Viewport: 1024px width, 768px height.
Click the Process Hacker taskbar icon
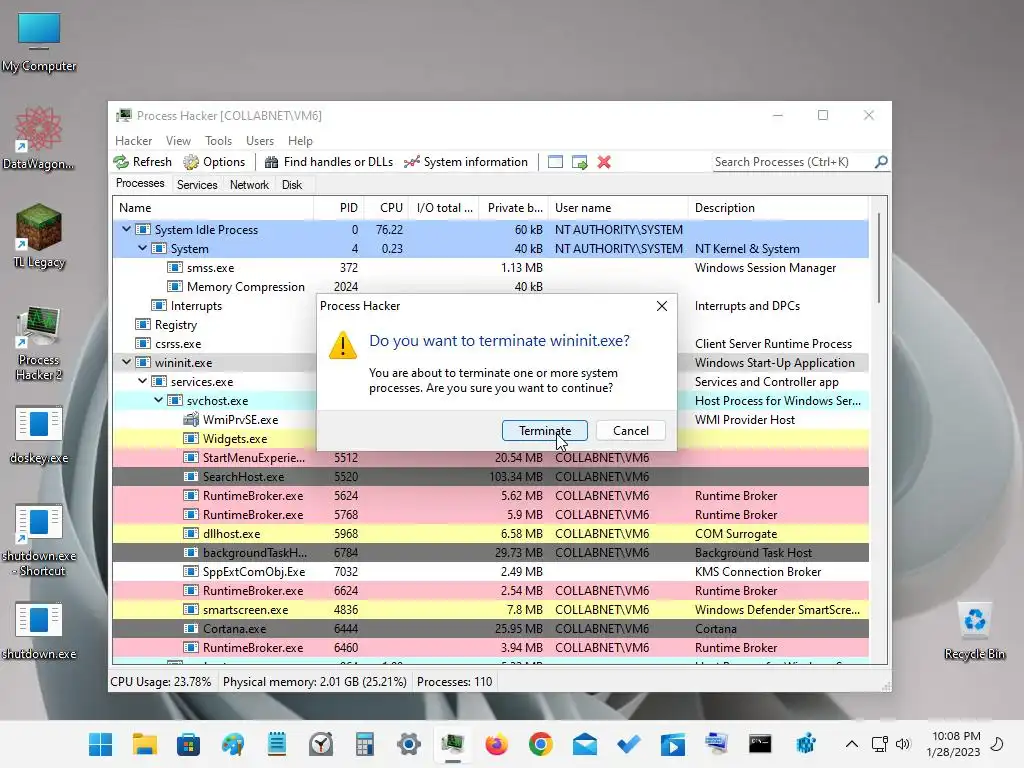coord(453,744)
